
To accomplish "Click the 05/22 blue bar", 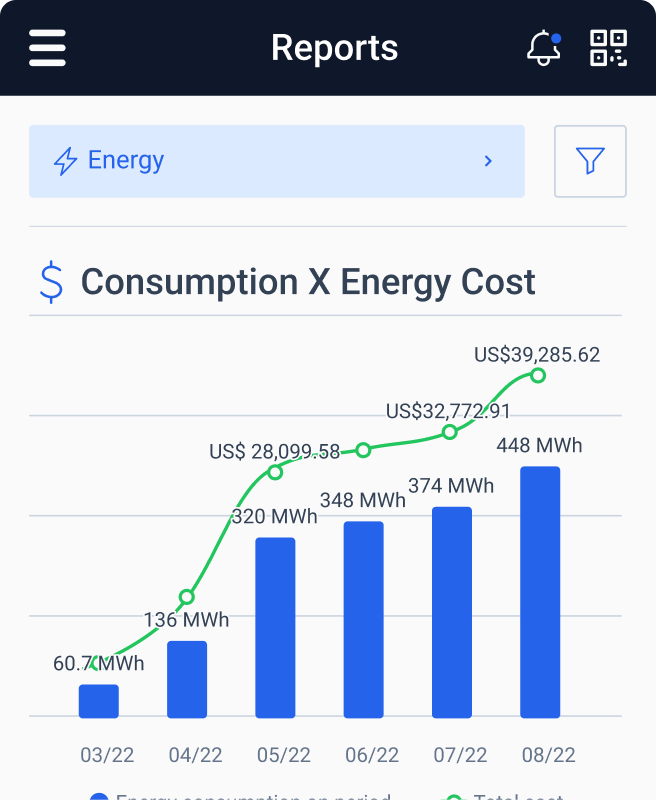I will coord(275,627).
